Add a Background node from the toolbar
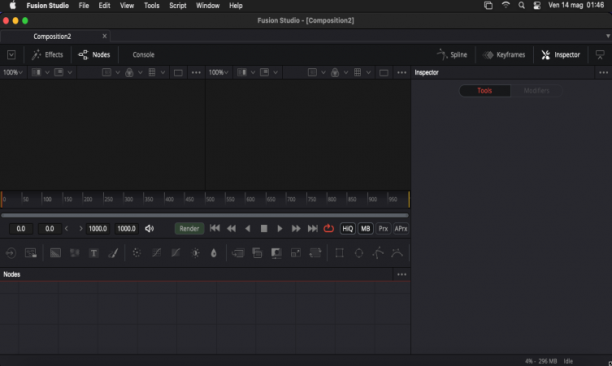This screenshot has width=612, height=366. 55,253
